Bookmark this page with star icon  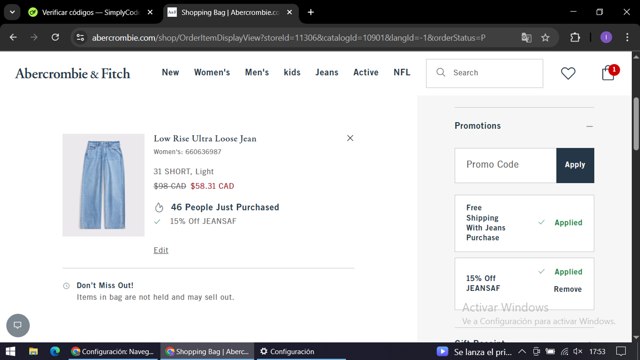545,38
